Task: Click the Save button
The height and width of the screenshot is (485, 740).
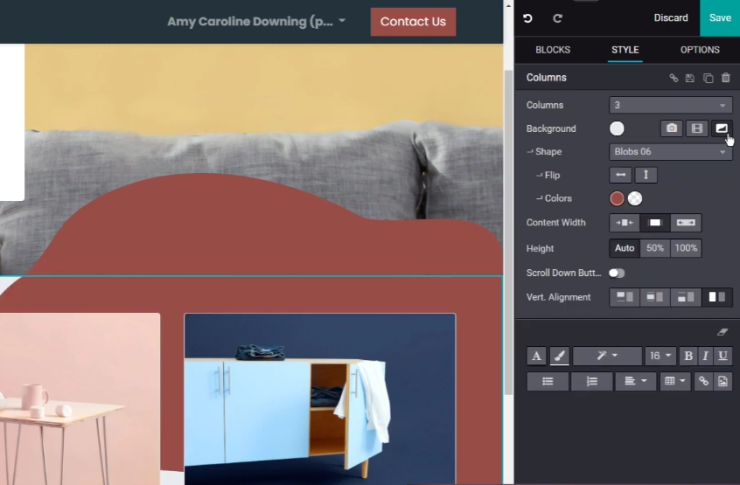Action: click(x=720, y=18)
